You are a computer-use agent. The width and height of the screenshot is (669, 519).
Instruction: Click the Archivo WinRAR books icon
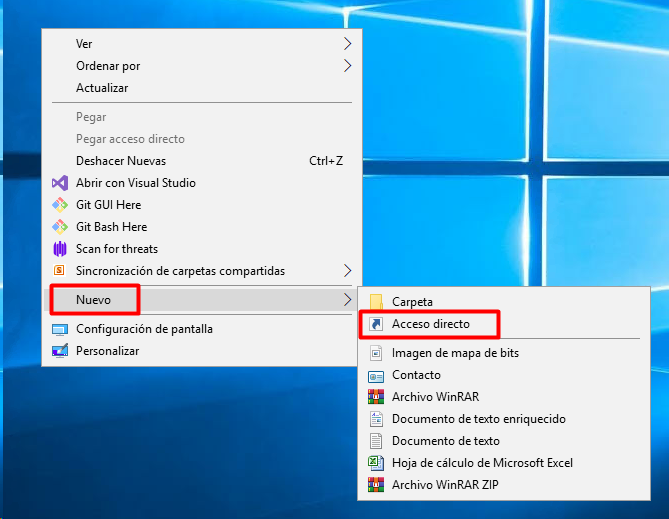[376, 397]
